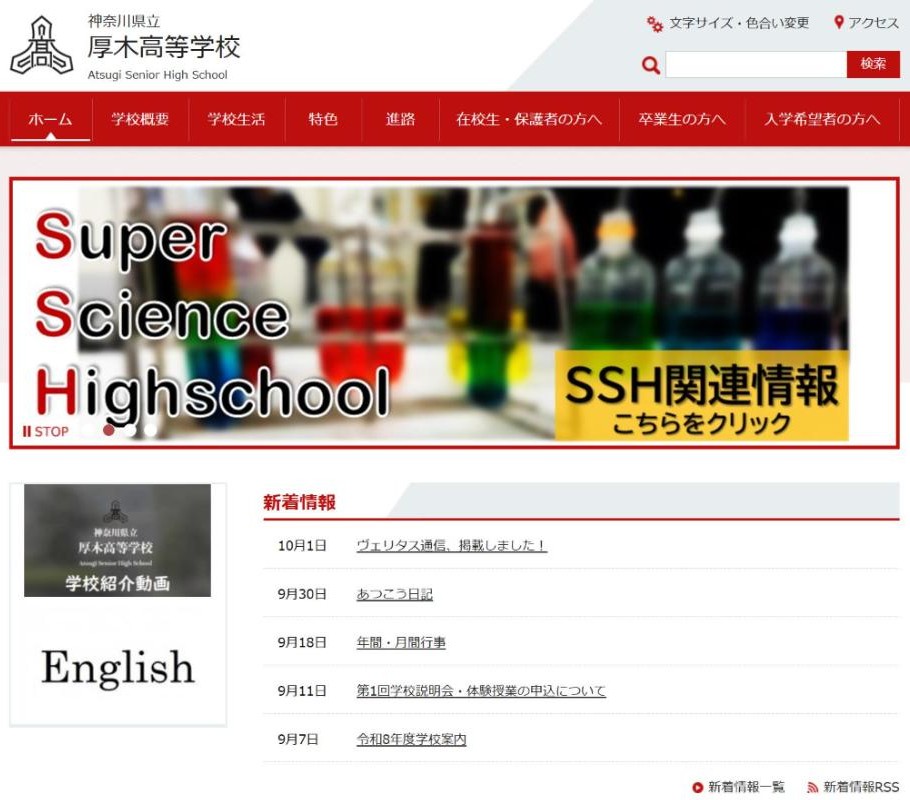The image size is (910, 800).
Task: Click the Super Science Highschool slide image
Action: (x=454, y=313)
